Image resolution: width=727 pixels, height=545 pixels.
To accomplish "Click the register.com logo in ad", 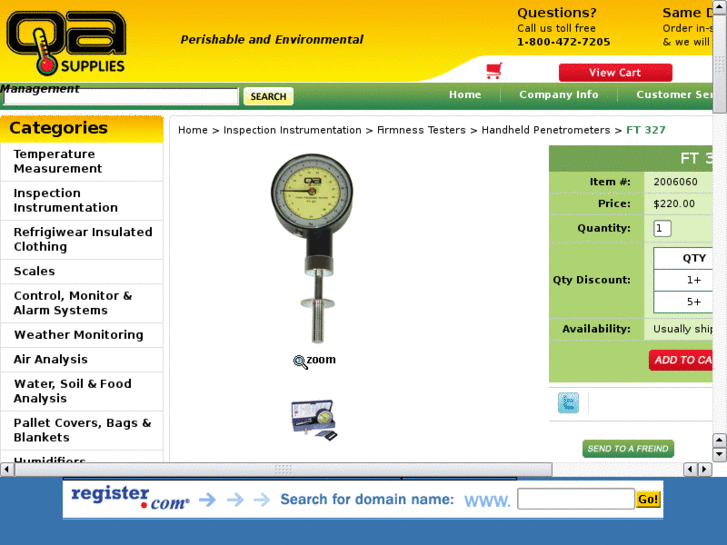I will (x=130, y=498).
